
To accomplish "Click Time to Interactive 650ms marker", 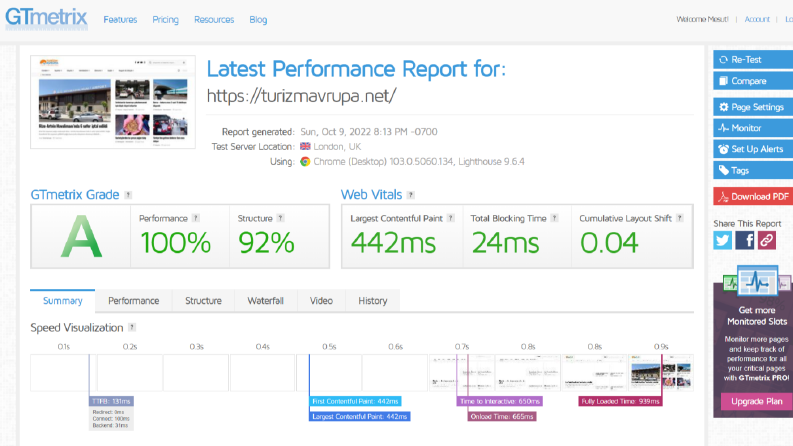I will [x=500, y=401].
